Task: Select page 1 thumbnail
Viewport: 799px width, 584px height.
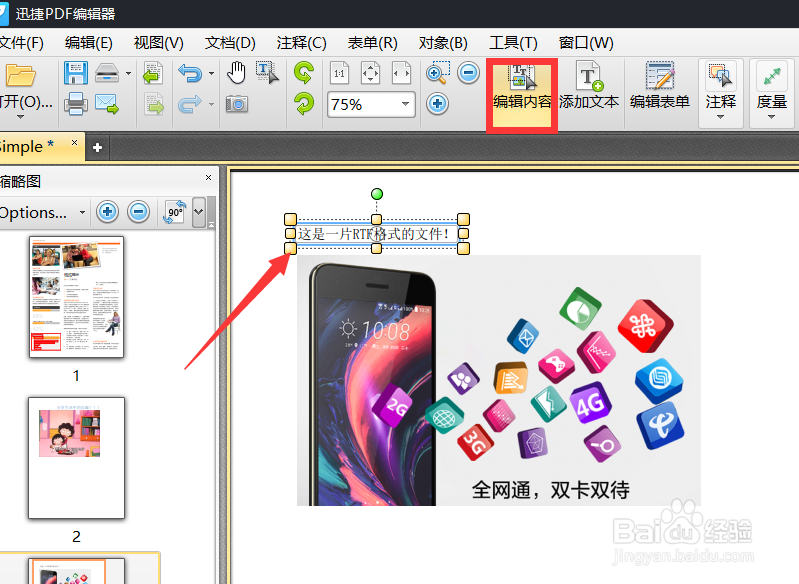Action: 76,297
